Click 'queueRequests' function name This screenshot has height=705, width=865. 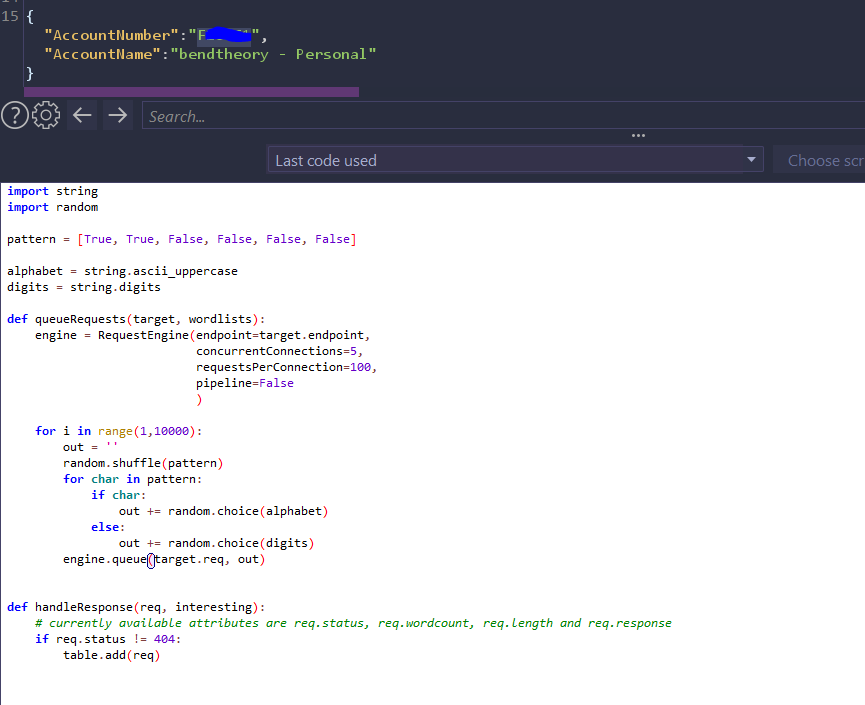(81, 319)
